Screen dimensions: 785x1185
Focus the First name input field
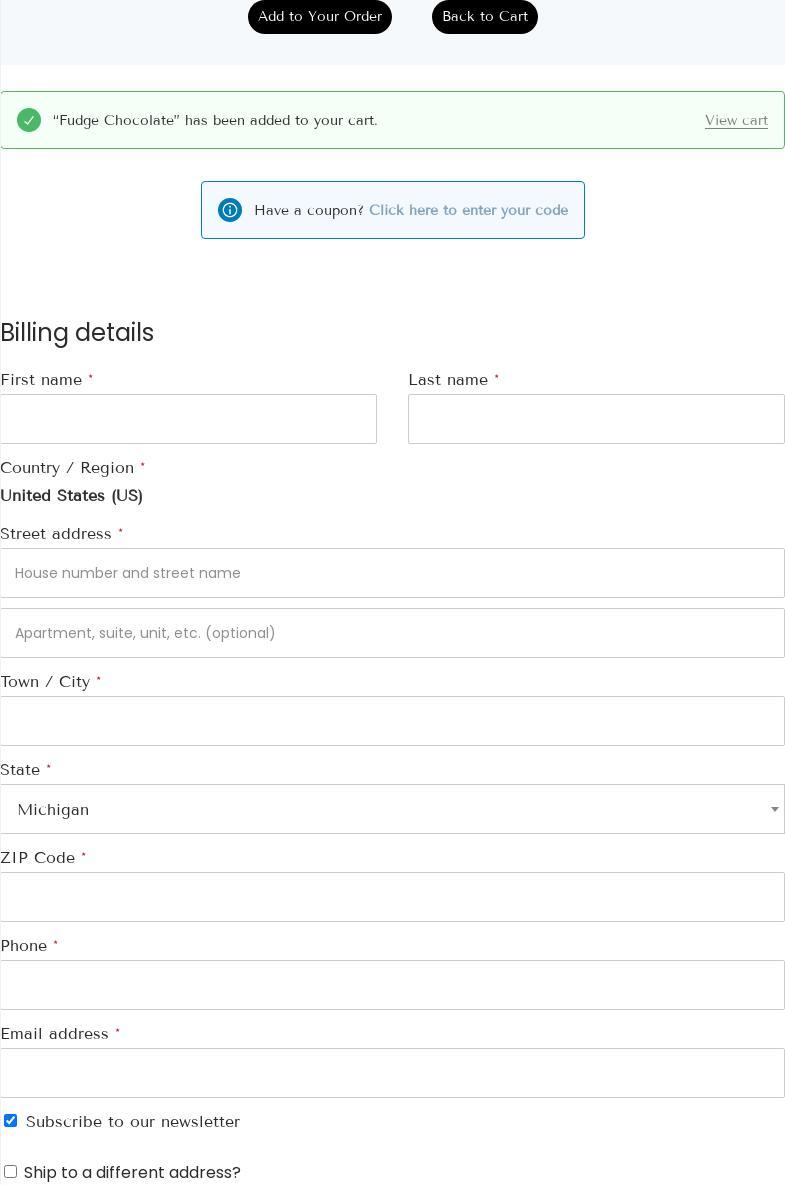[x=188, y=419]
